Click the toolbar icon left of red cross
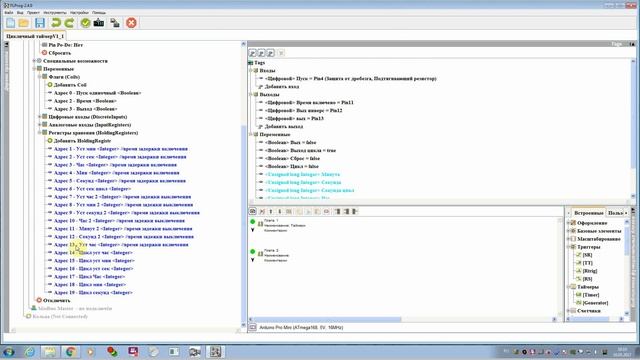 click(115, 23)
